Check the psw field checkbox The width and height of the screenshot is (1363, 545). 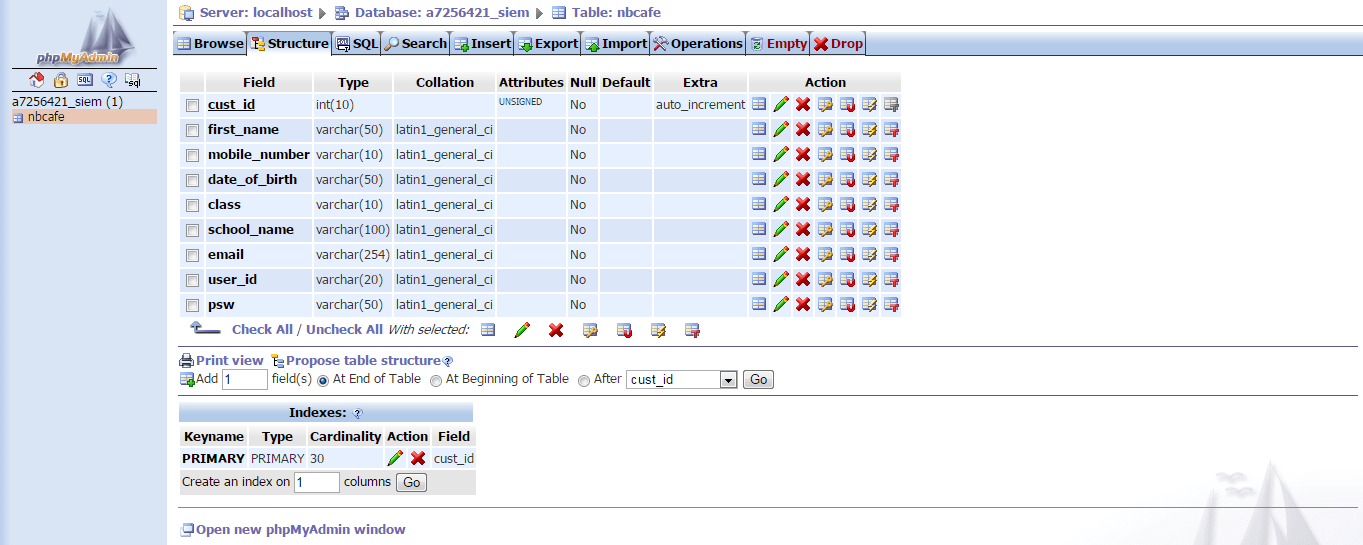pos(192,305)
